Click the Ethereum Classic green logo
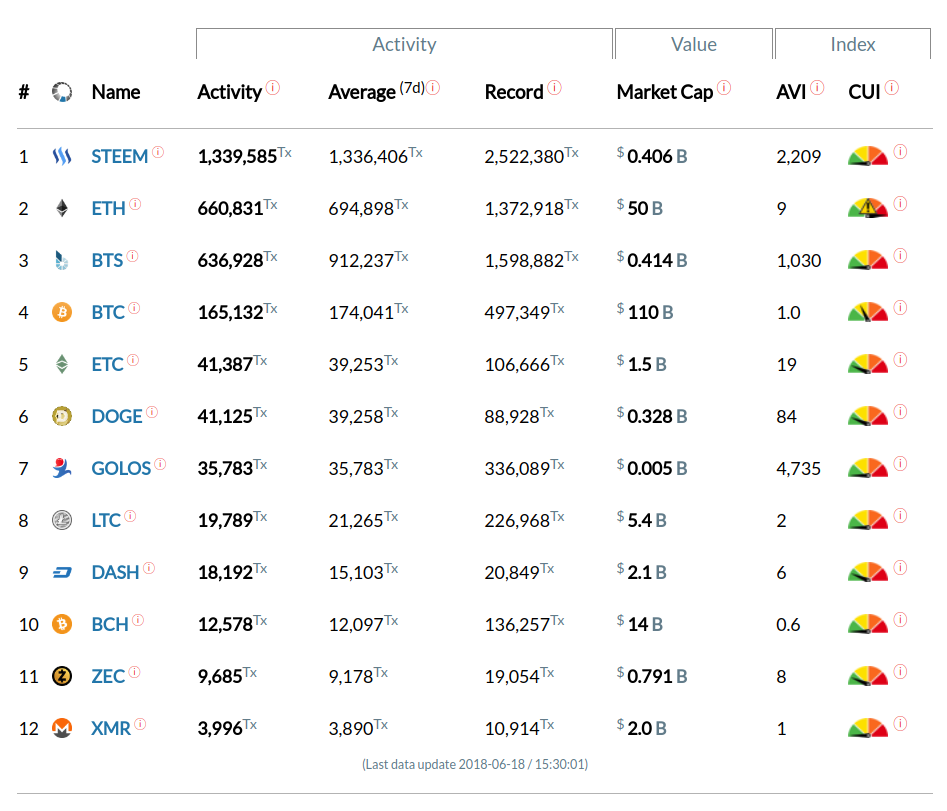 pos(62,364)
